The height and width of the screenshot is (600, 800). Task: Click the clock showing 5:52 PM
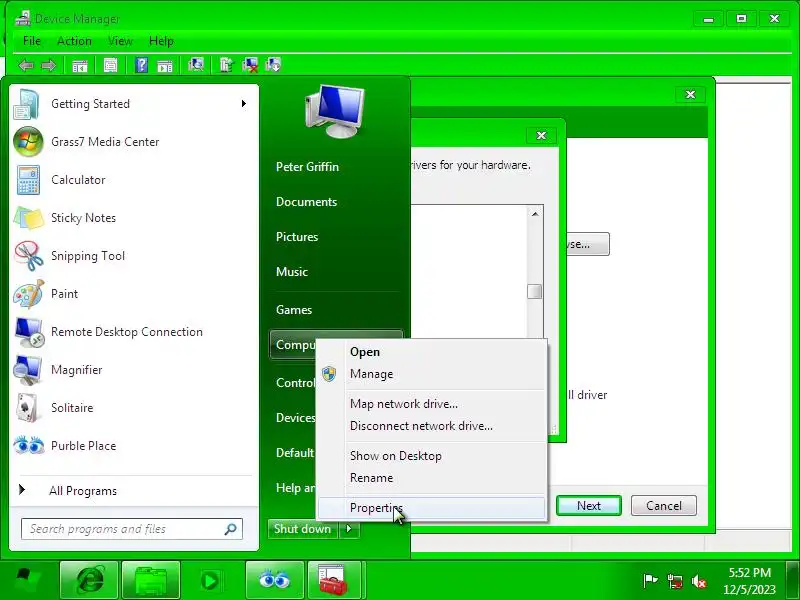(749, 581)
